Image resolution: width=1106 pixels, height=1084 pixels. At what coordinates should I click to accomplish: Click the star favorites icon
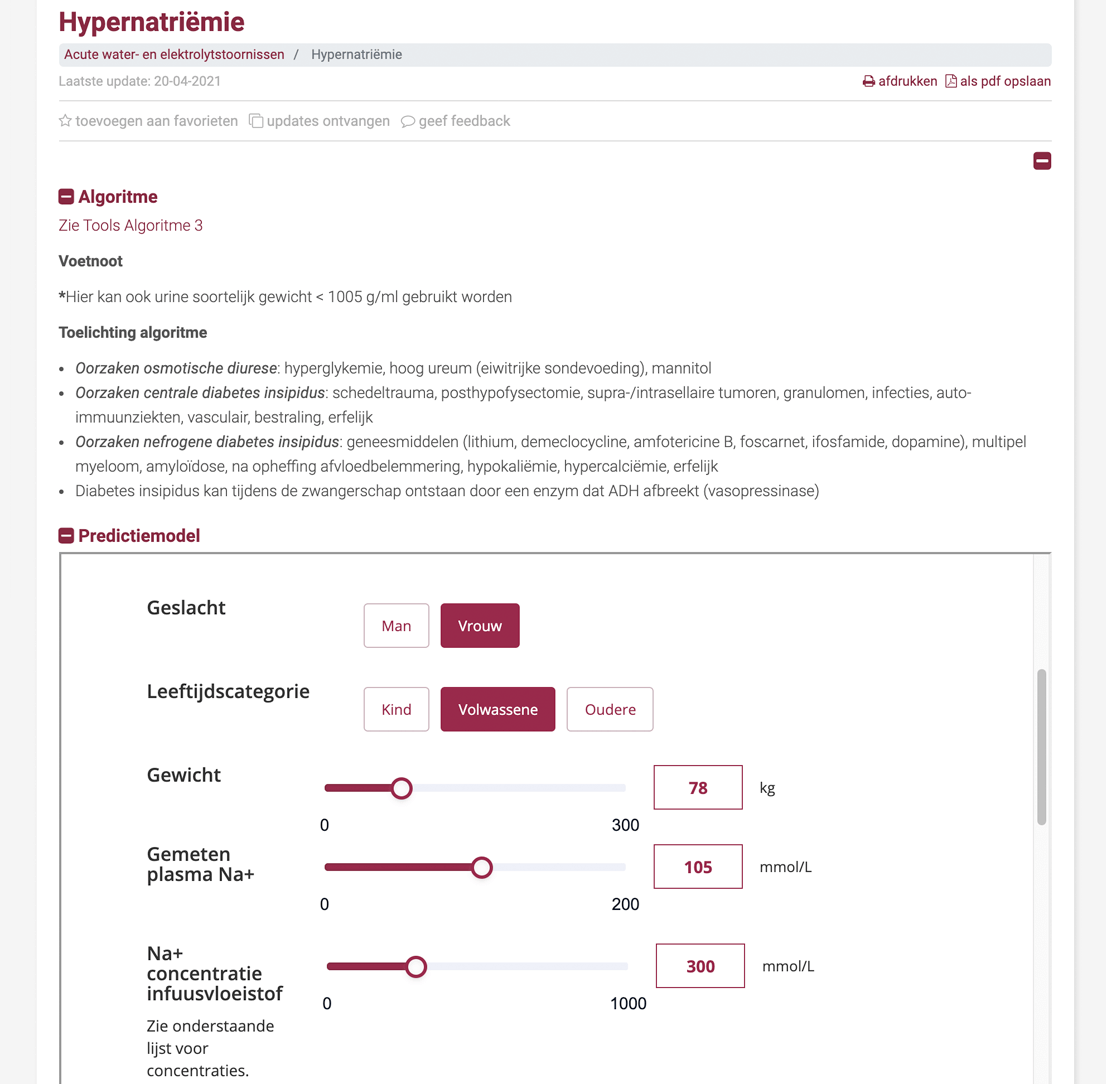coord(66,121)
